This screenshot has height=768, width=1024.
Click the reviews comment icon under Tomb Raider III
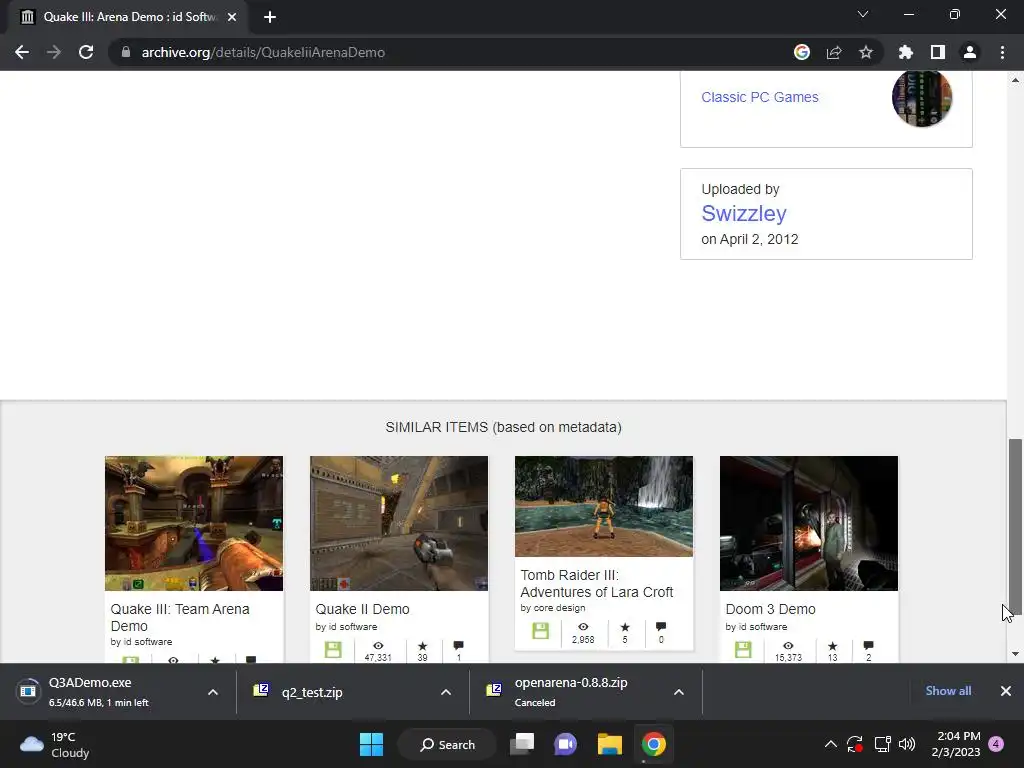coord(661,627)
